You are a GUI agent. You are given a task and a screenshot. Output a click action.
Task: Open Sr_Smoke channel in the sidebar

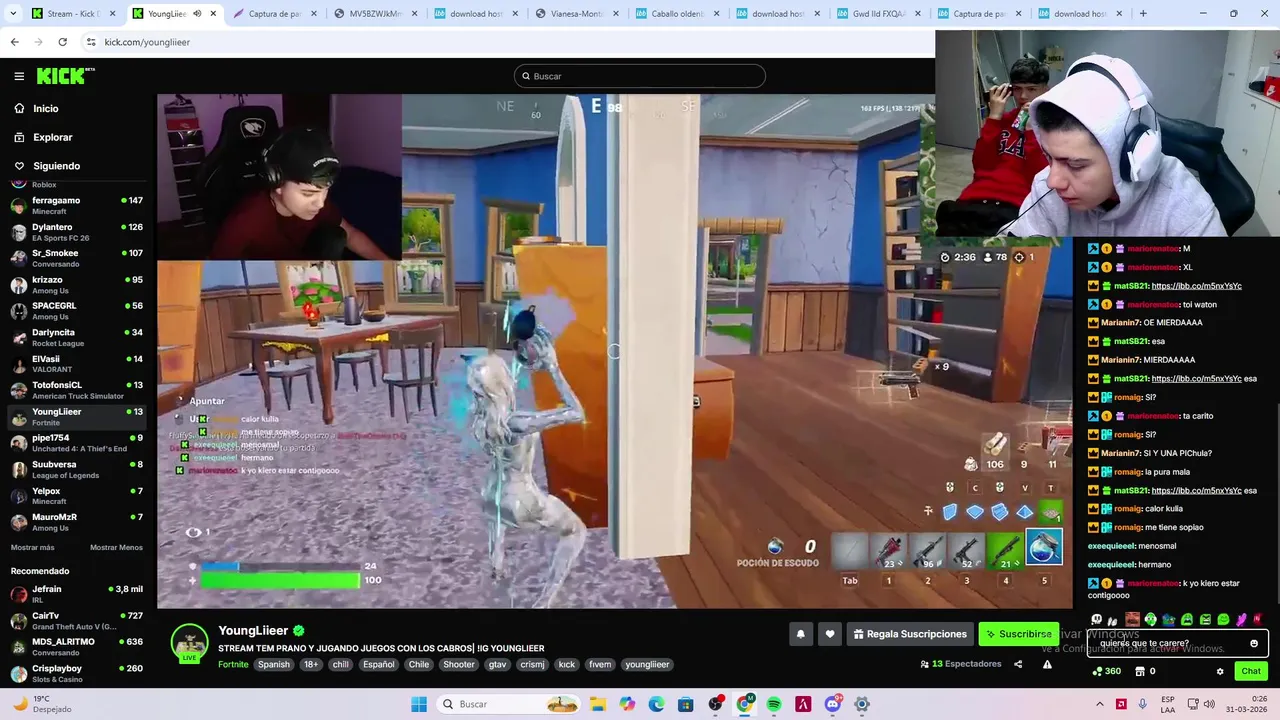(x=76, y=258)
